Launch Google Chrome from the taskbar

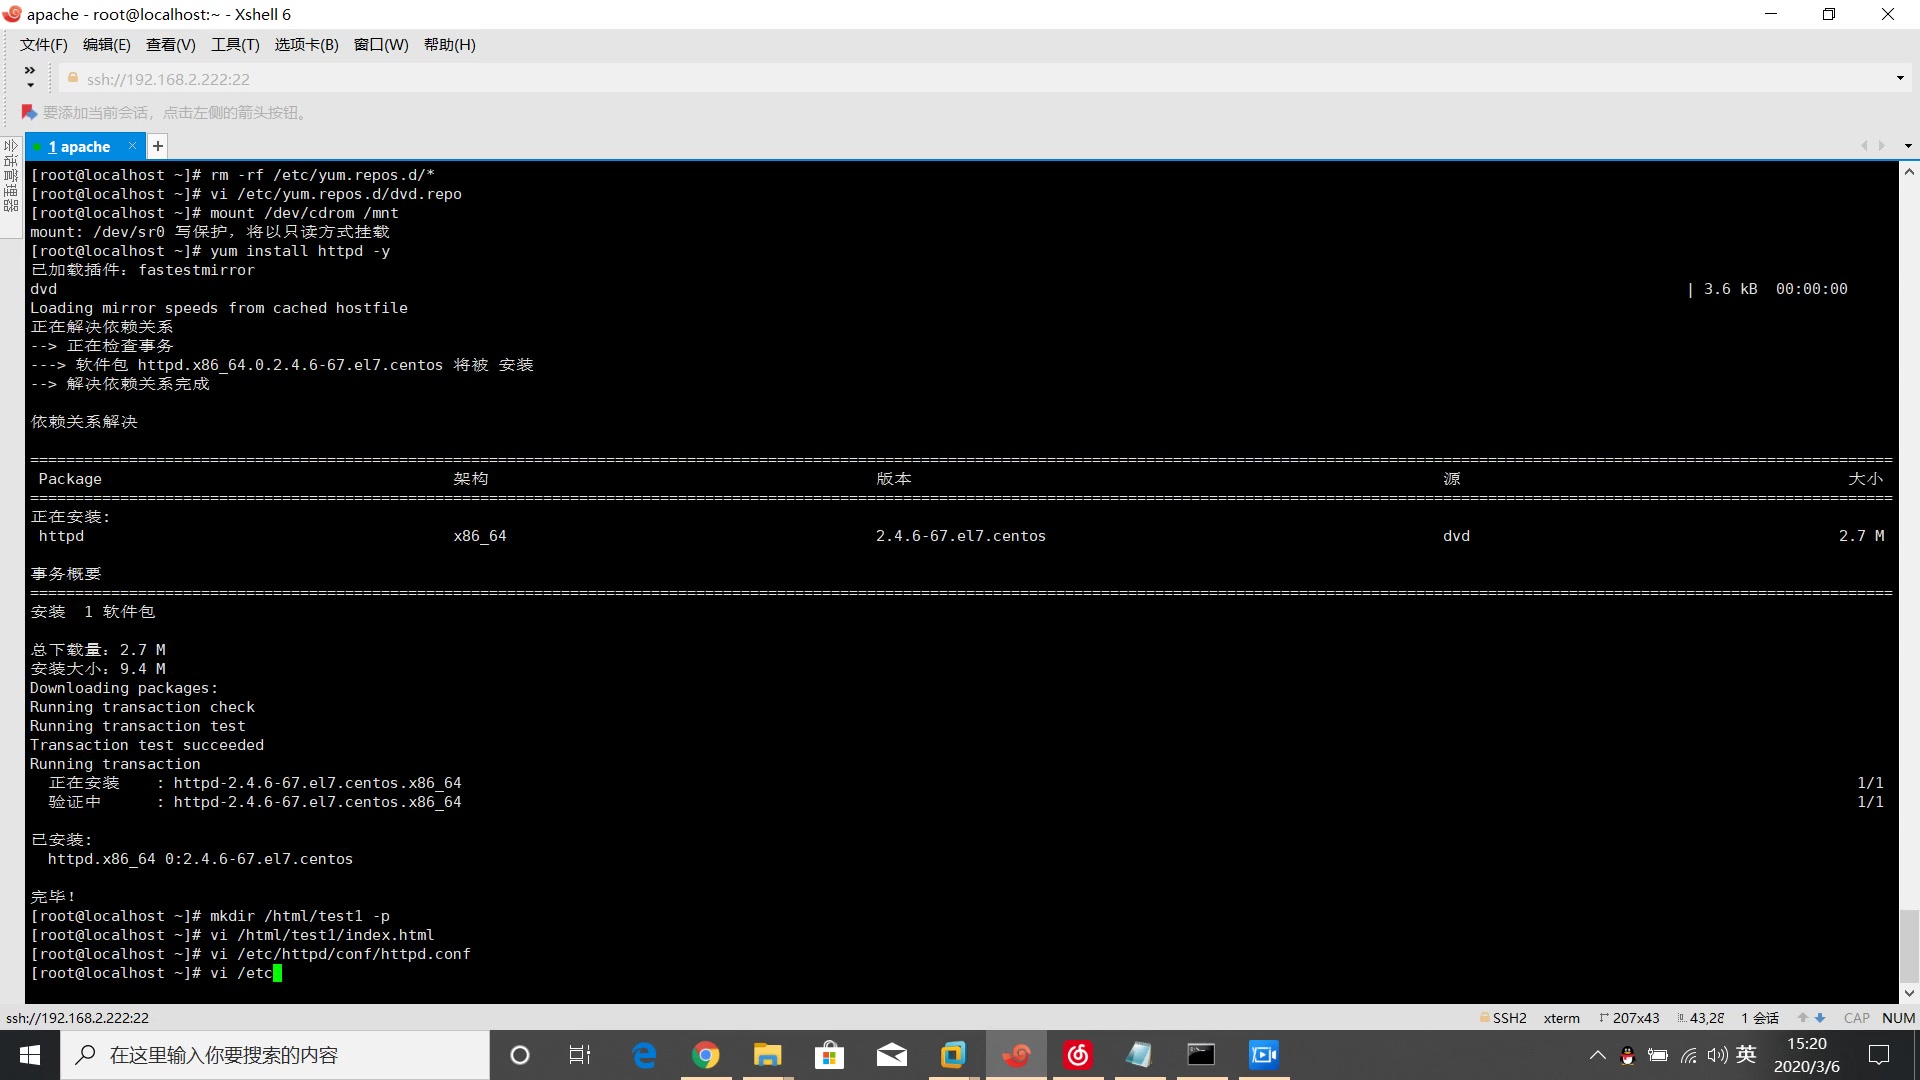[x=706, y=1055]
